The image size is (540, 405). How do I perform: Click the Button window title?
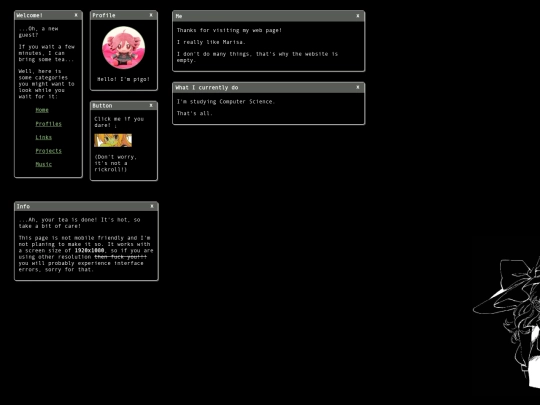tap(102, 106)
